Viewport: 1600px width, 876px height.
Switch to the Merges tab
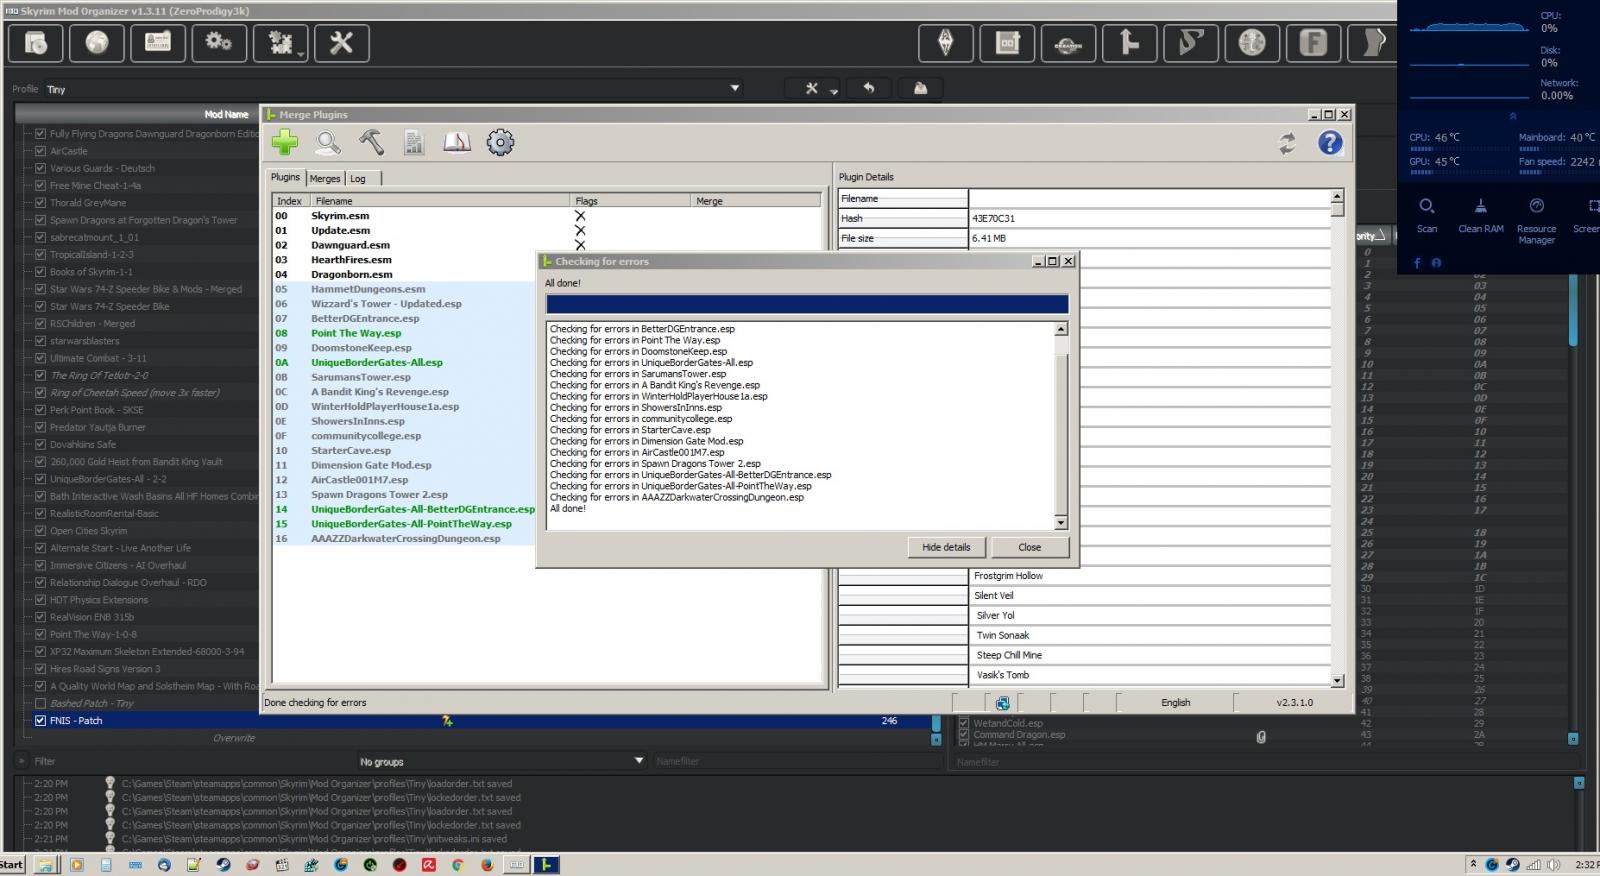coord(324,178)
